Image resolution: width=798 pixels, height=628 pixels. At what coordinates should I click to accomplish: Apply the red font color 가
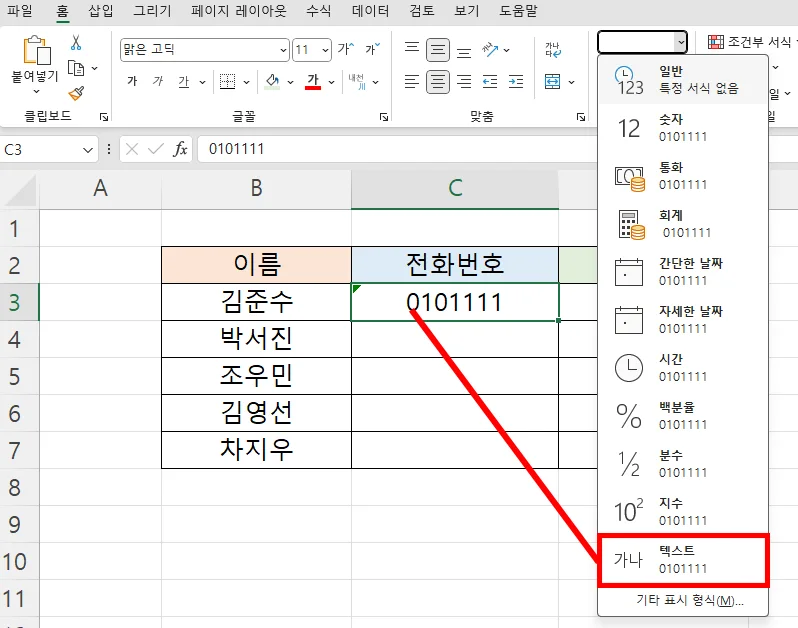coord(313,81)
